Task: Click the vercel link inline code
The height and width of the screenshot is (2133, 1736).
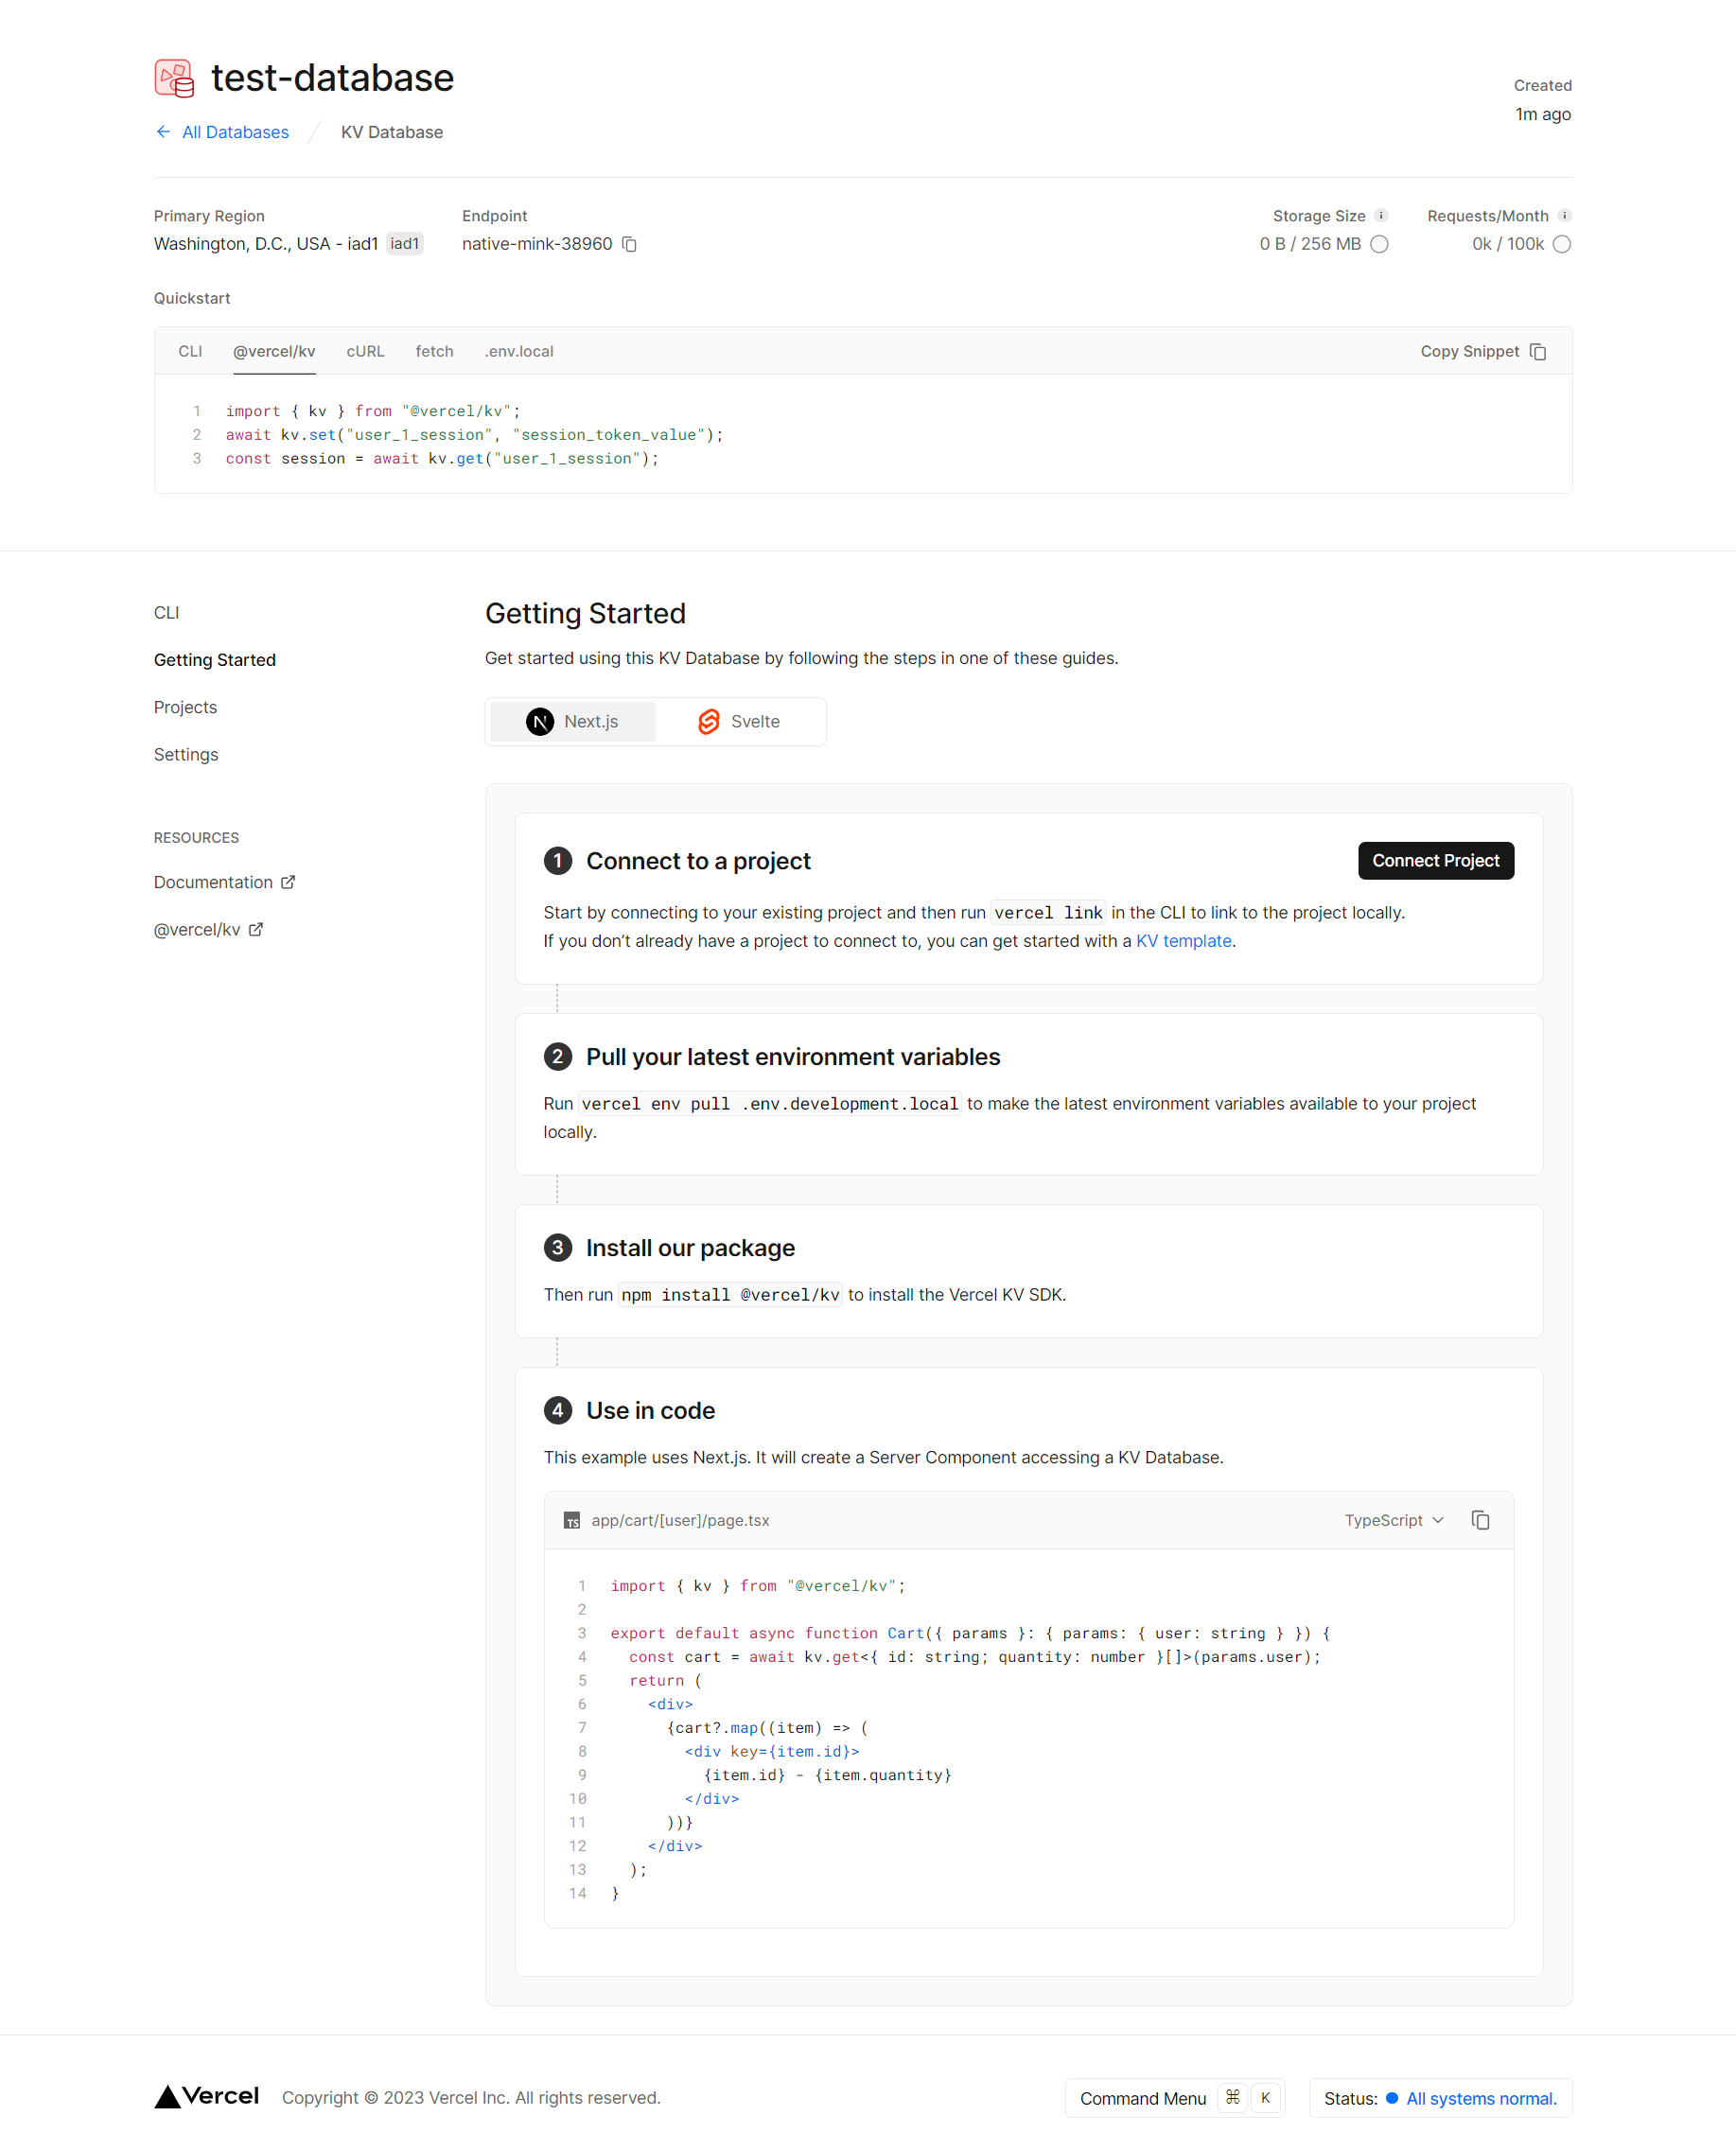Action: point(1048,913)
